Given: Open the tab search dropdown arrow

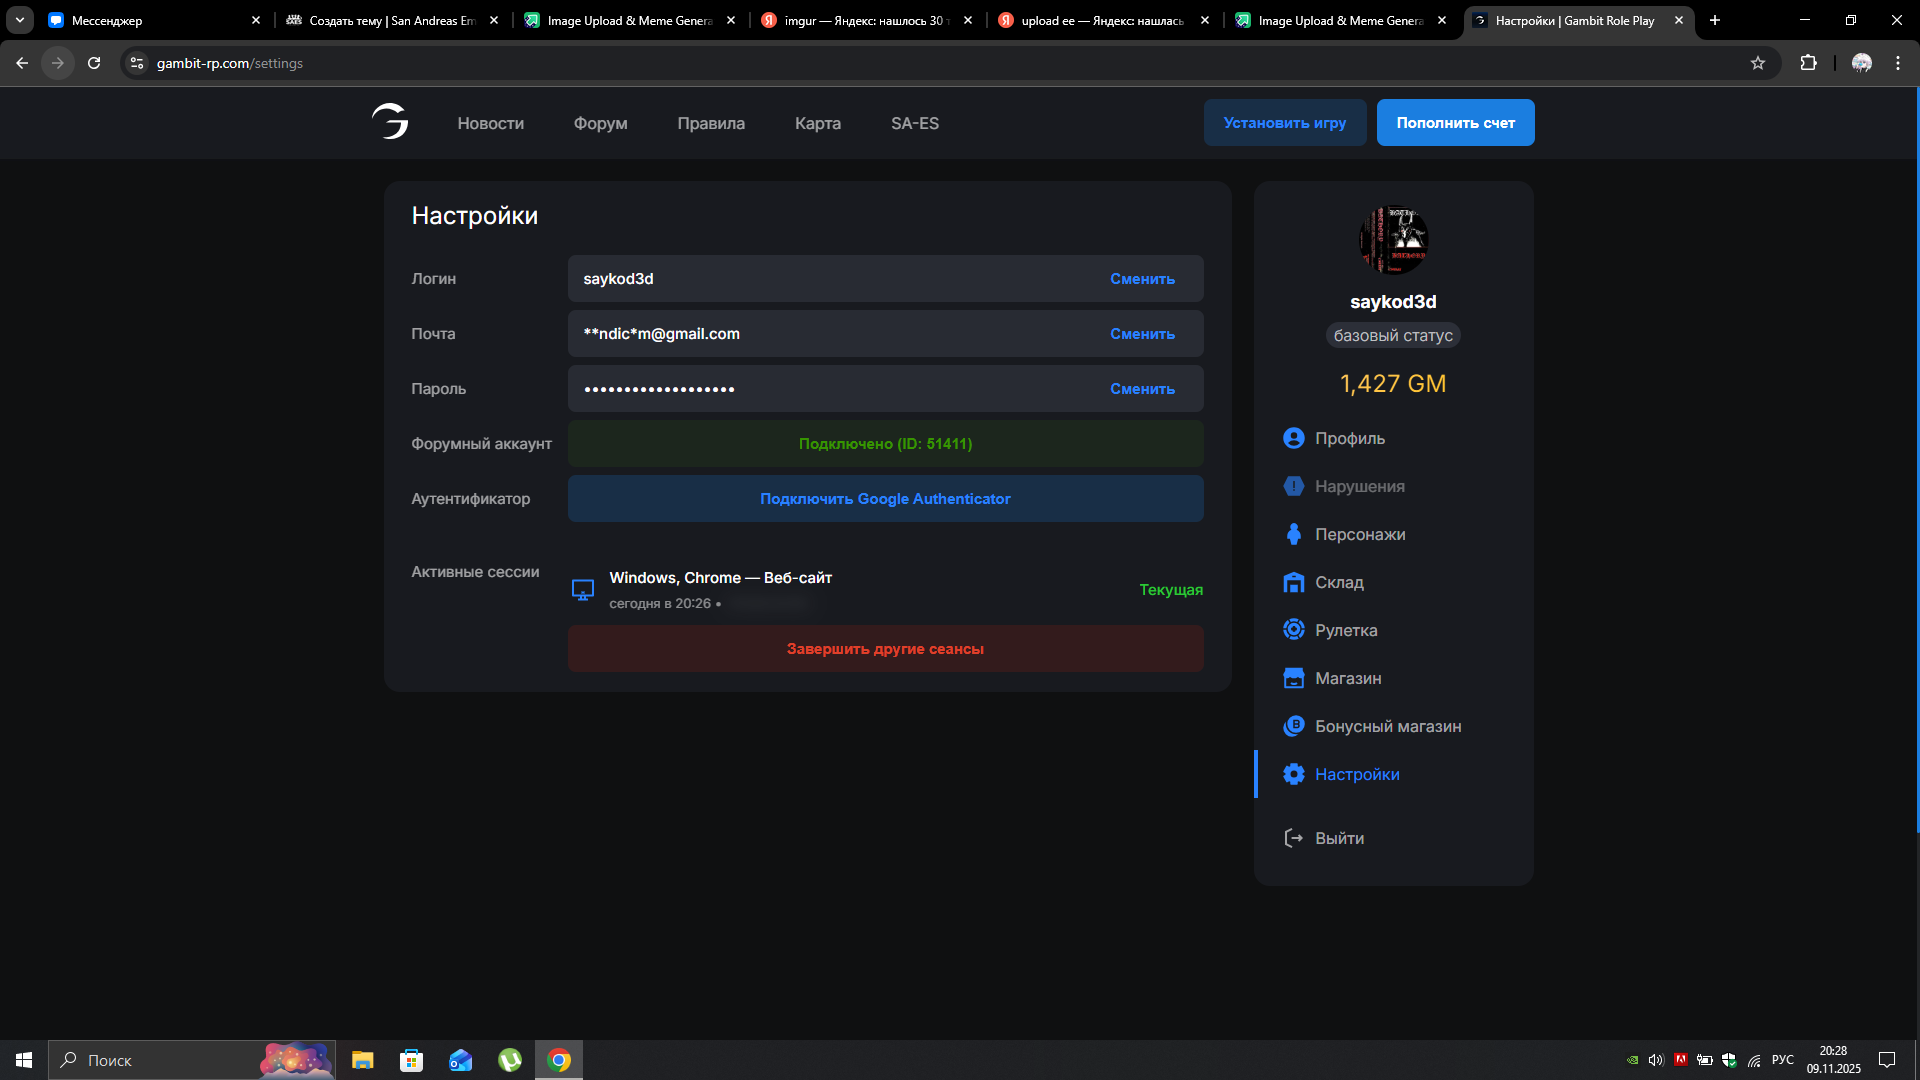Looking at the screenshot, I should coord(20,20).
